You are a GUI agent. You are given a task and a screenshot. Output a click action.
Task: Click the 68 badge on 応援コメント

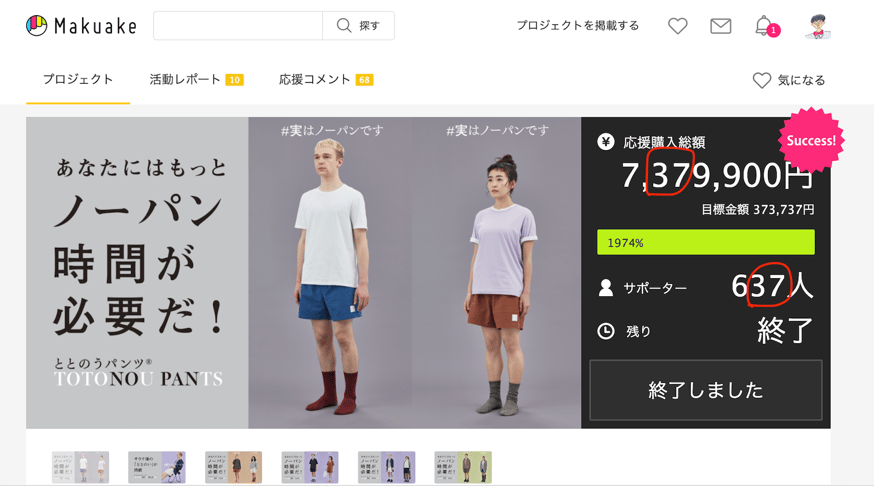[365, 80]
